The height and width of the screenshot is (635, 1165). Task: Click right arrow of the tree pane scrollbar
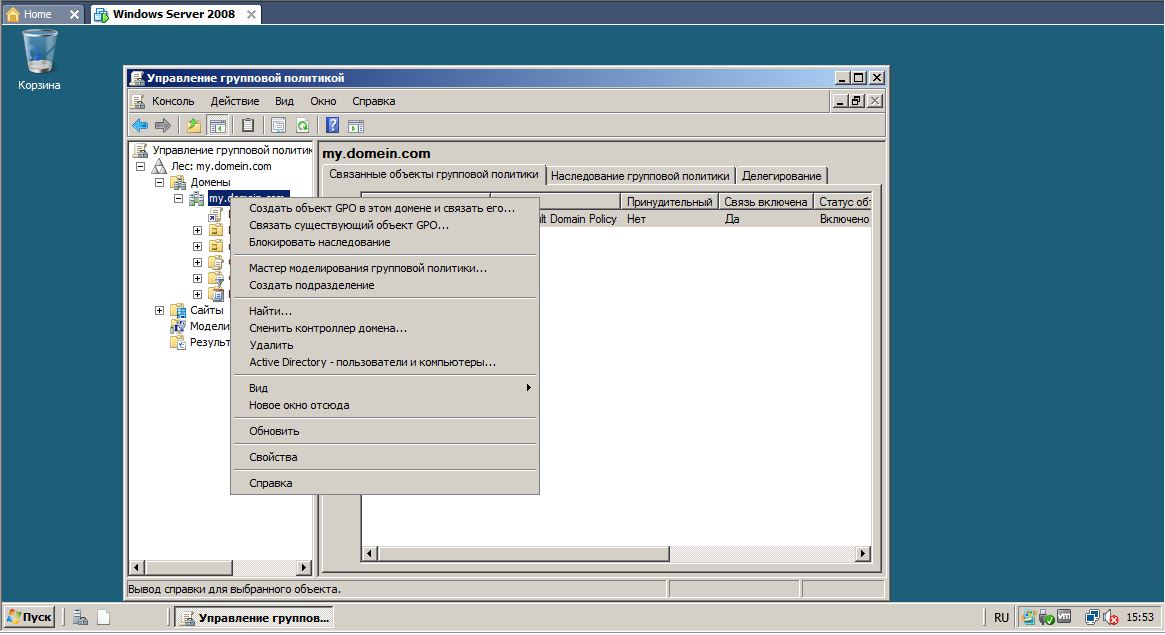(x=303, y=567)
